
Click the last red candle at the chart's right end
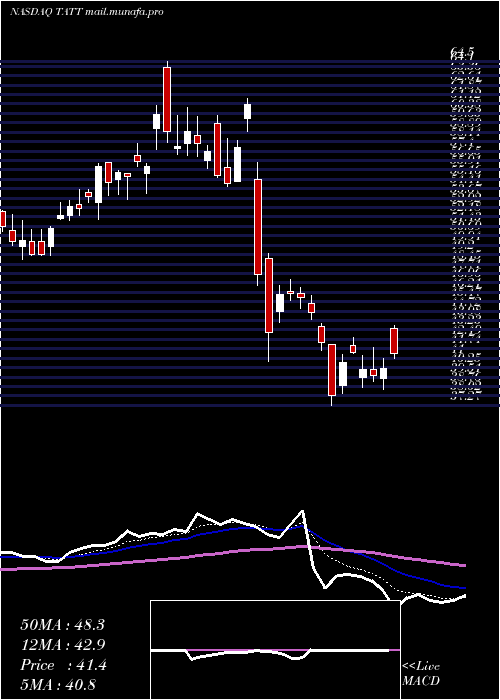tap(394, 341)
